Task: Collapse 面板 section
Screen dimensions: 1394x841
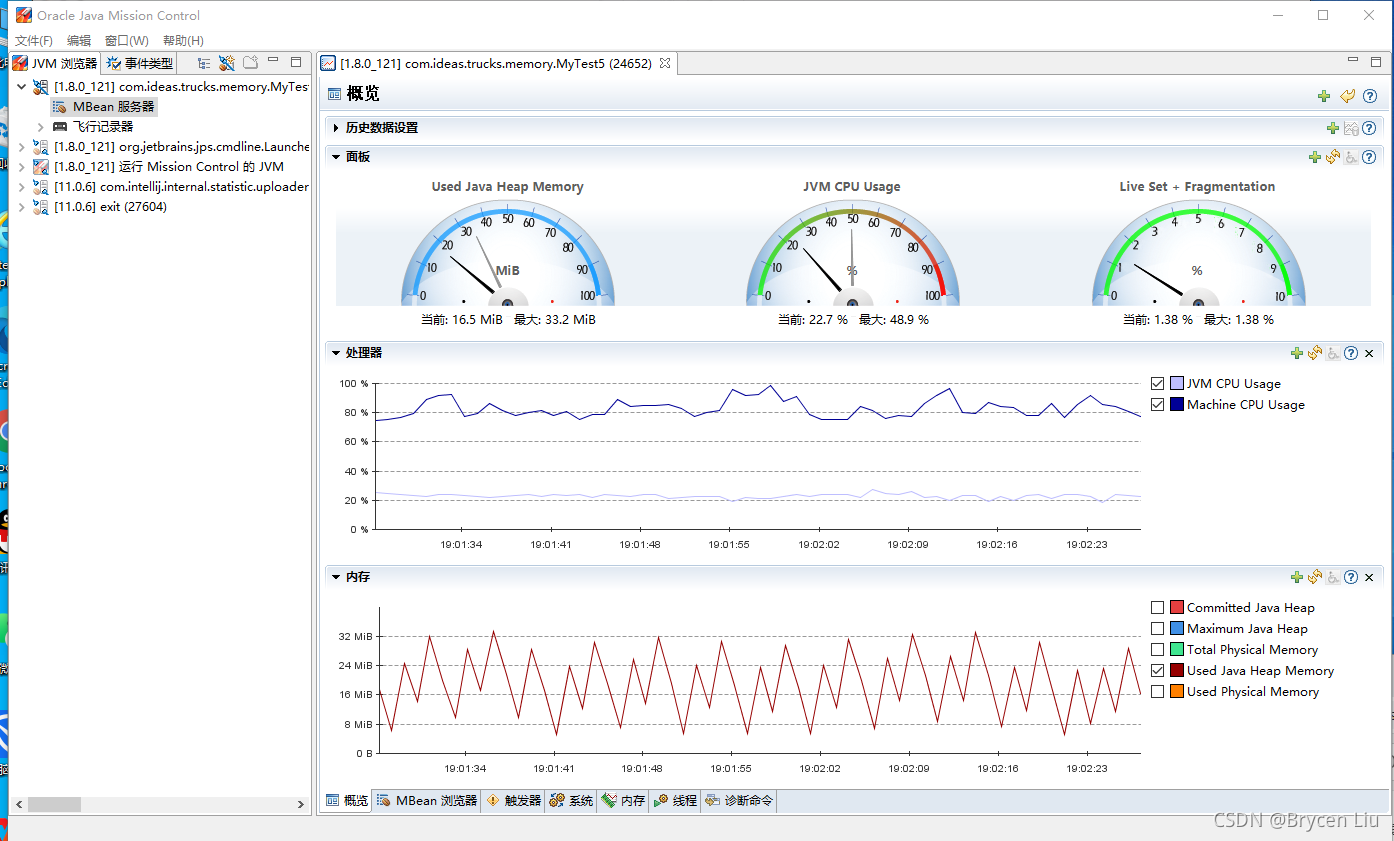Action: point(337,157)
